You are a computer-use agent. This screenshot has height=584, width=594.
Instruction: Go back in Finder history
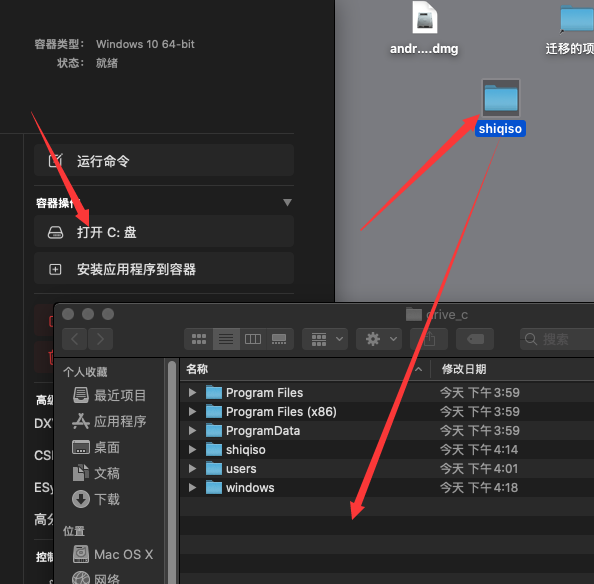click(x=75, y=339)
